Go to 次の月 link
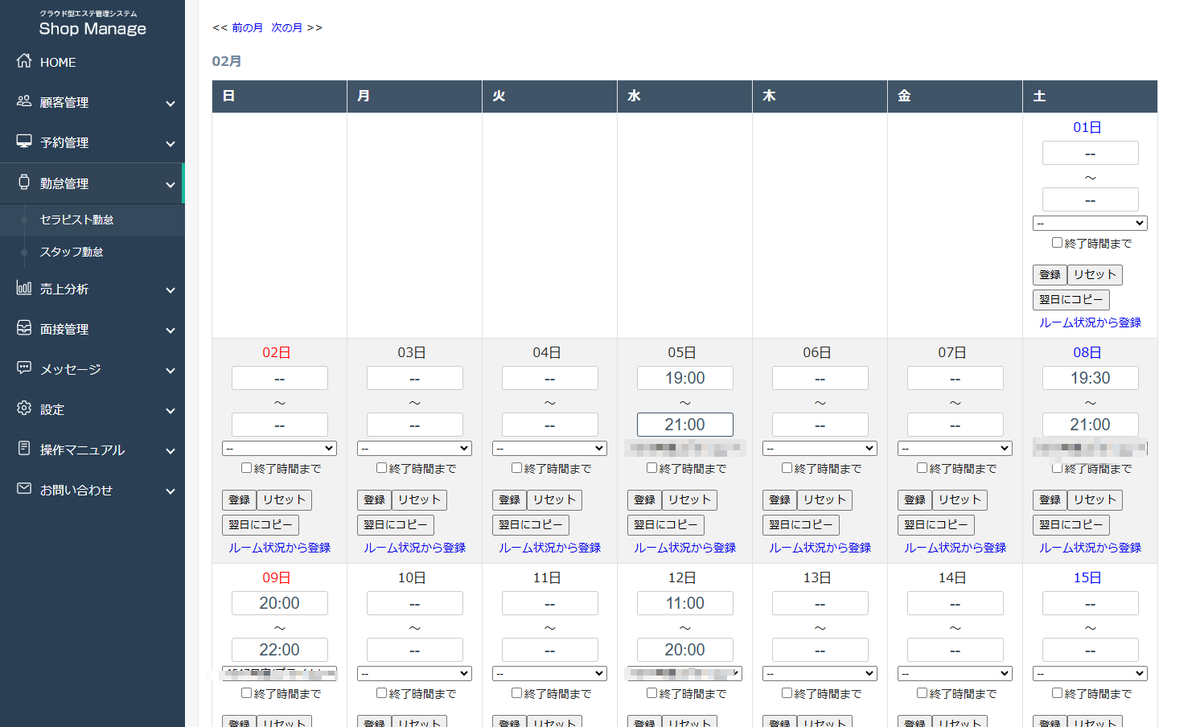 pyautogui.click(x=286, y=28)
